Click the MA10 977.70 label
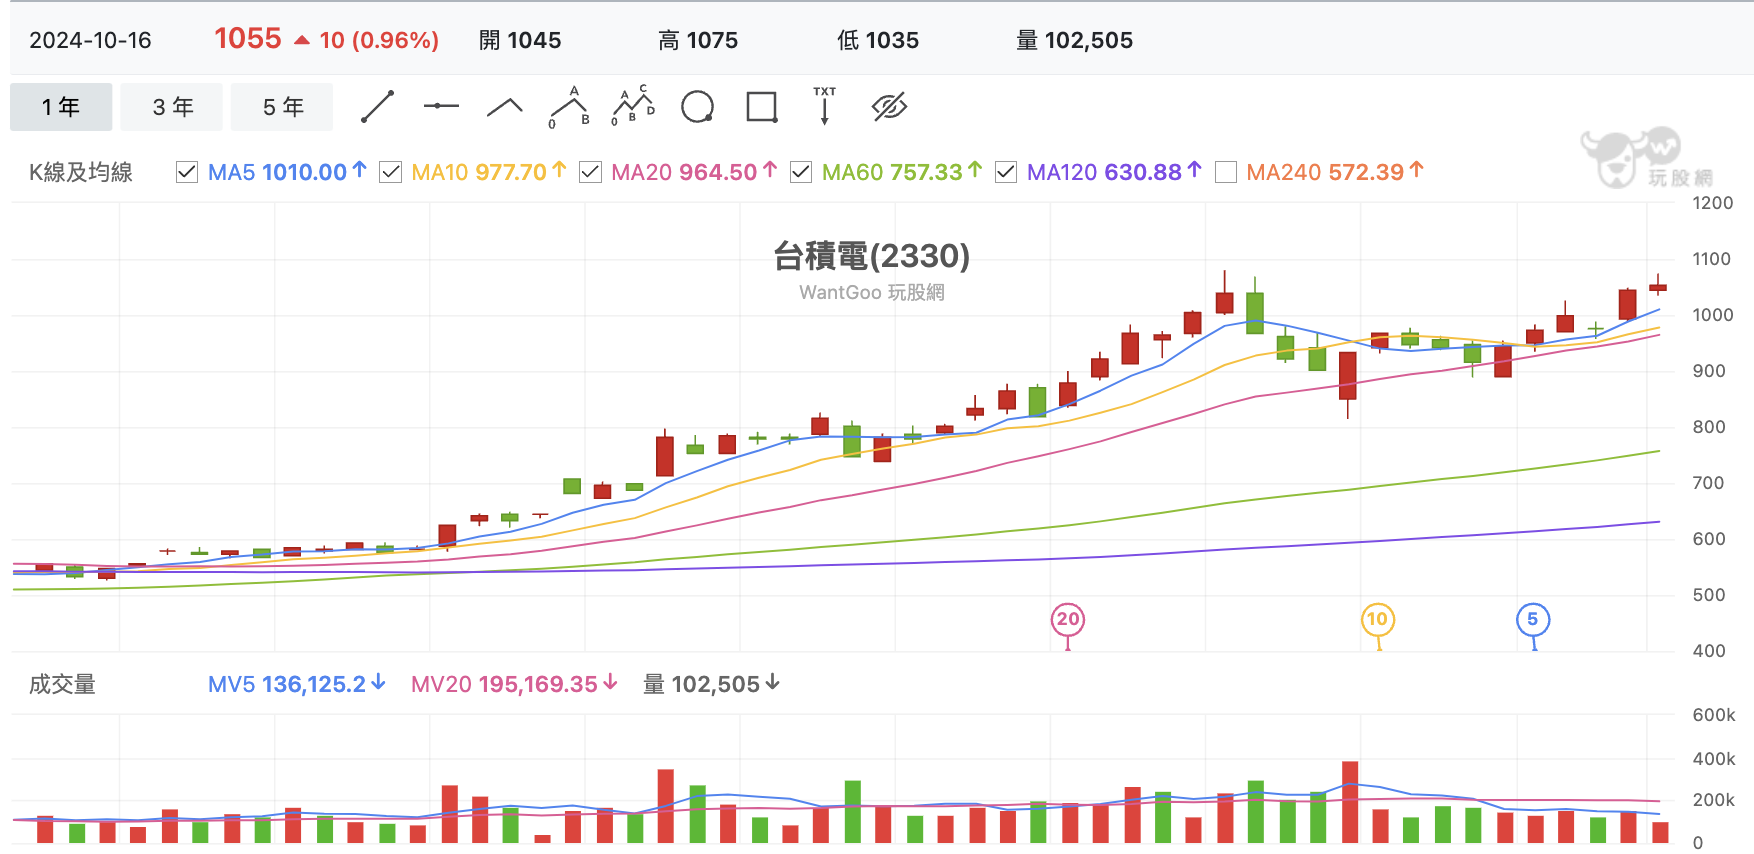The image size is (1754, 854). tap(489, 172)
